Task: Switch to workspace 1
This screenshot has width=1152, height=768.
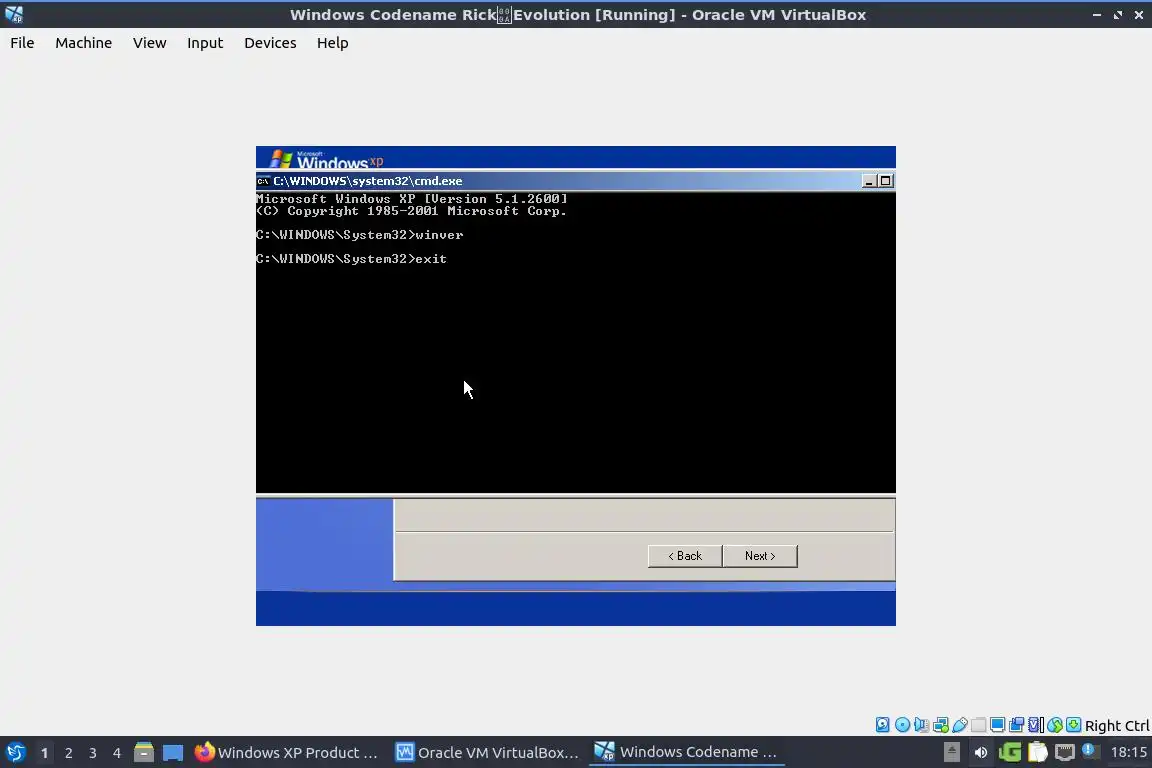Action: click(44, 753)
